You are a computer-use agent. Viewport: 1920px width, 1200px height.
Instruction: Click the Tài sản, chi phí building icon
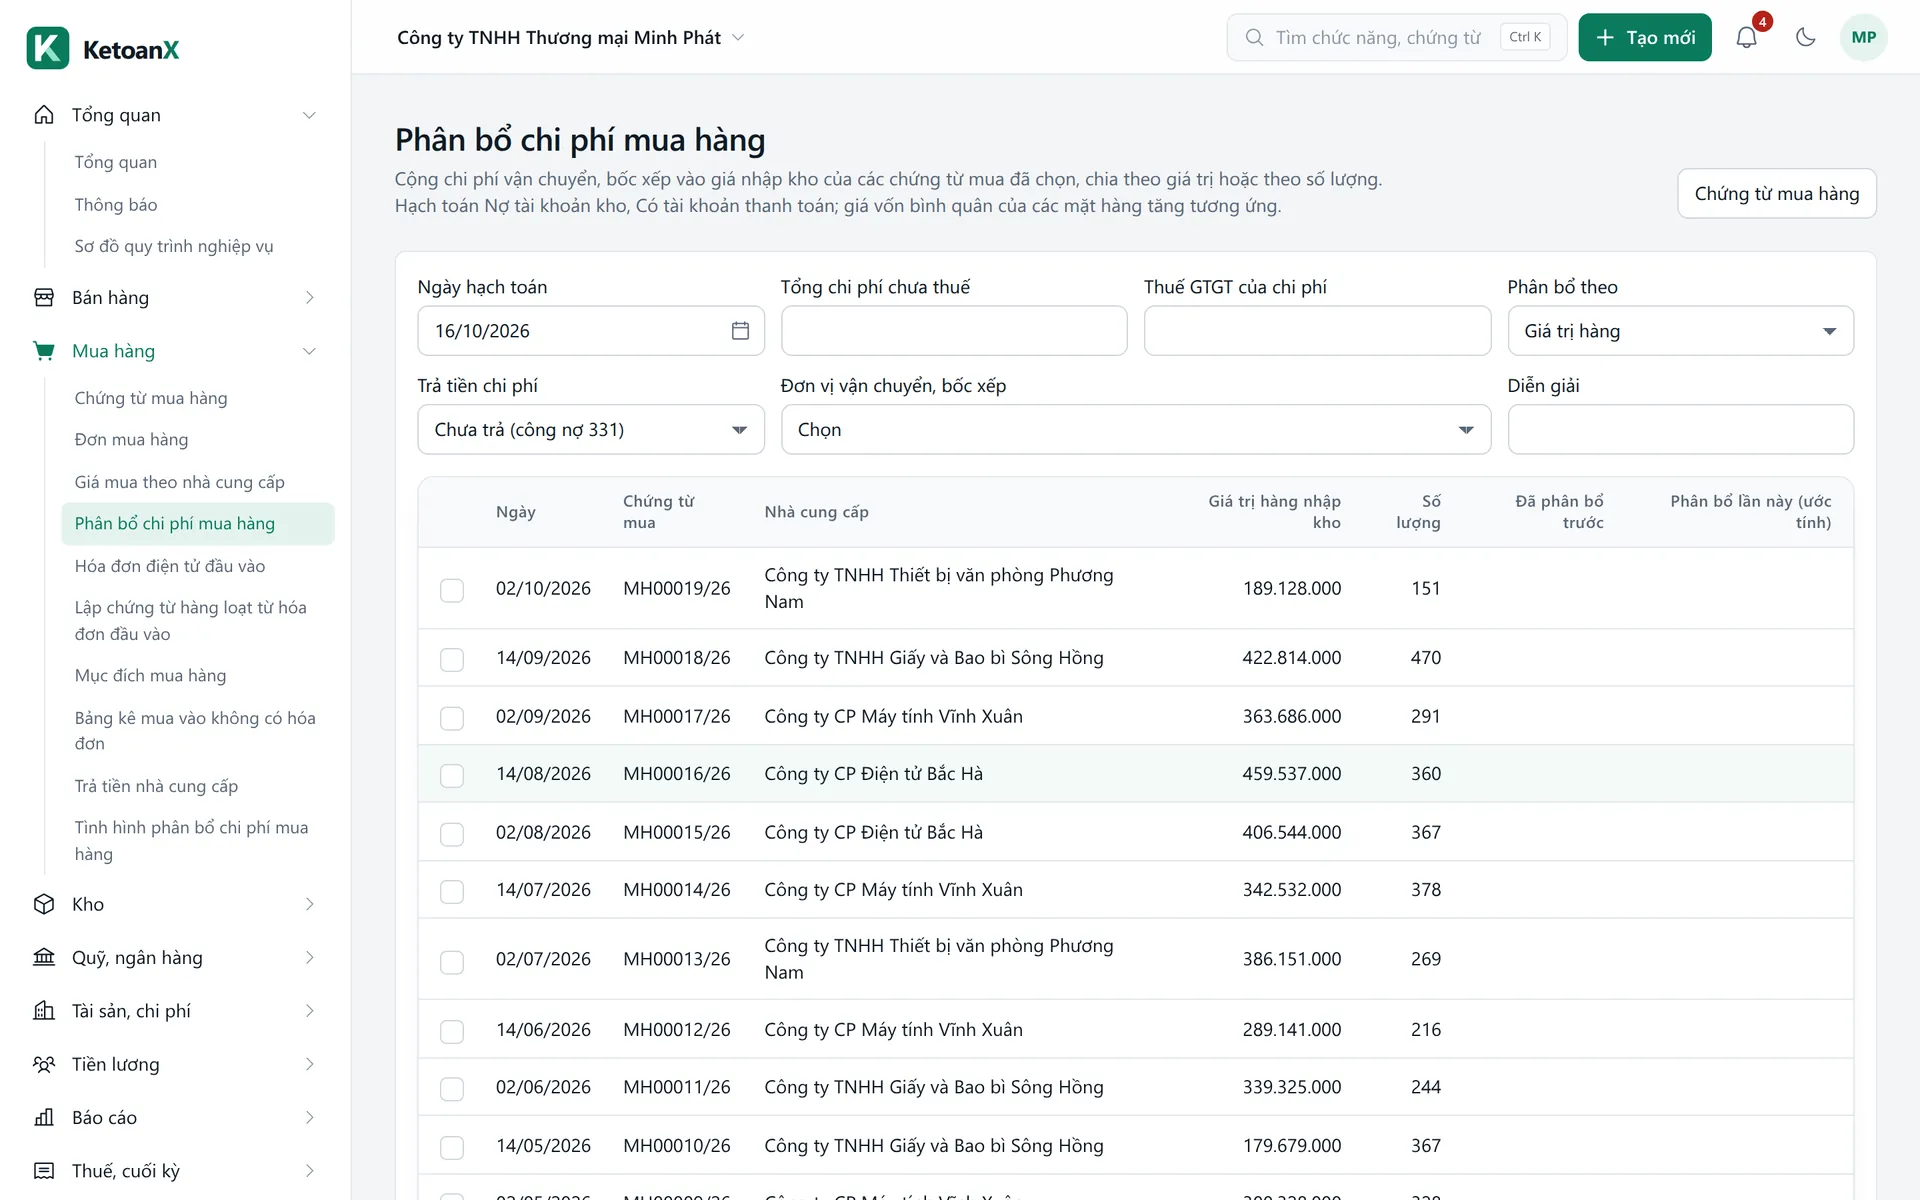click(44, 1011)
